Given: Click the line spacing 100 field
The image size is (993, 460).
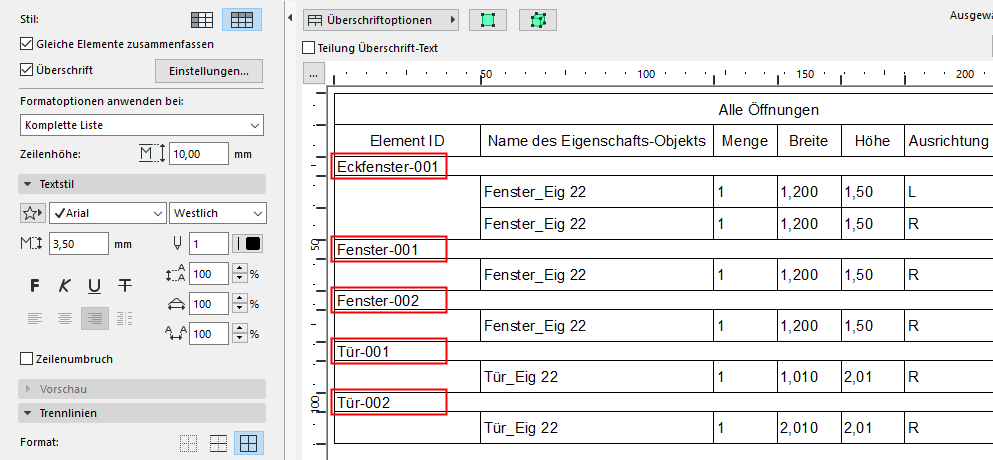Looking at the screenshot, I should tap(209, 274).
